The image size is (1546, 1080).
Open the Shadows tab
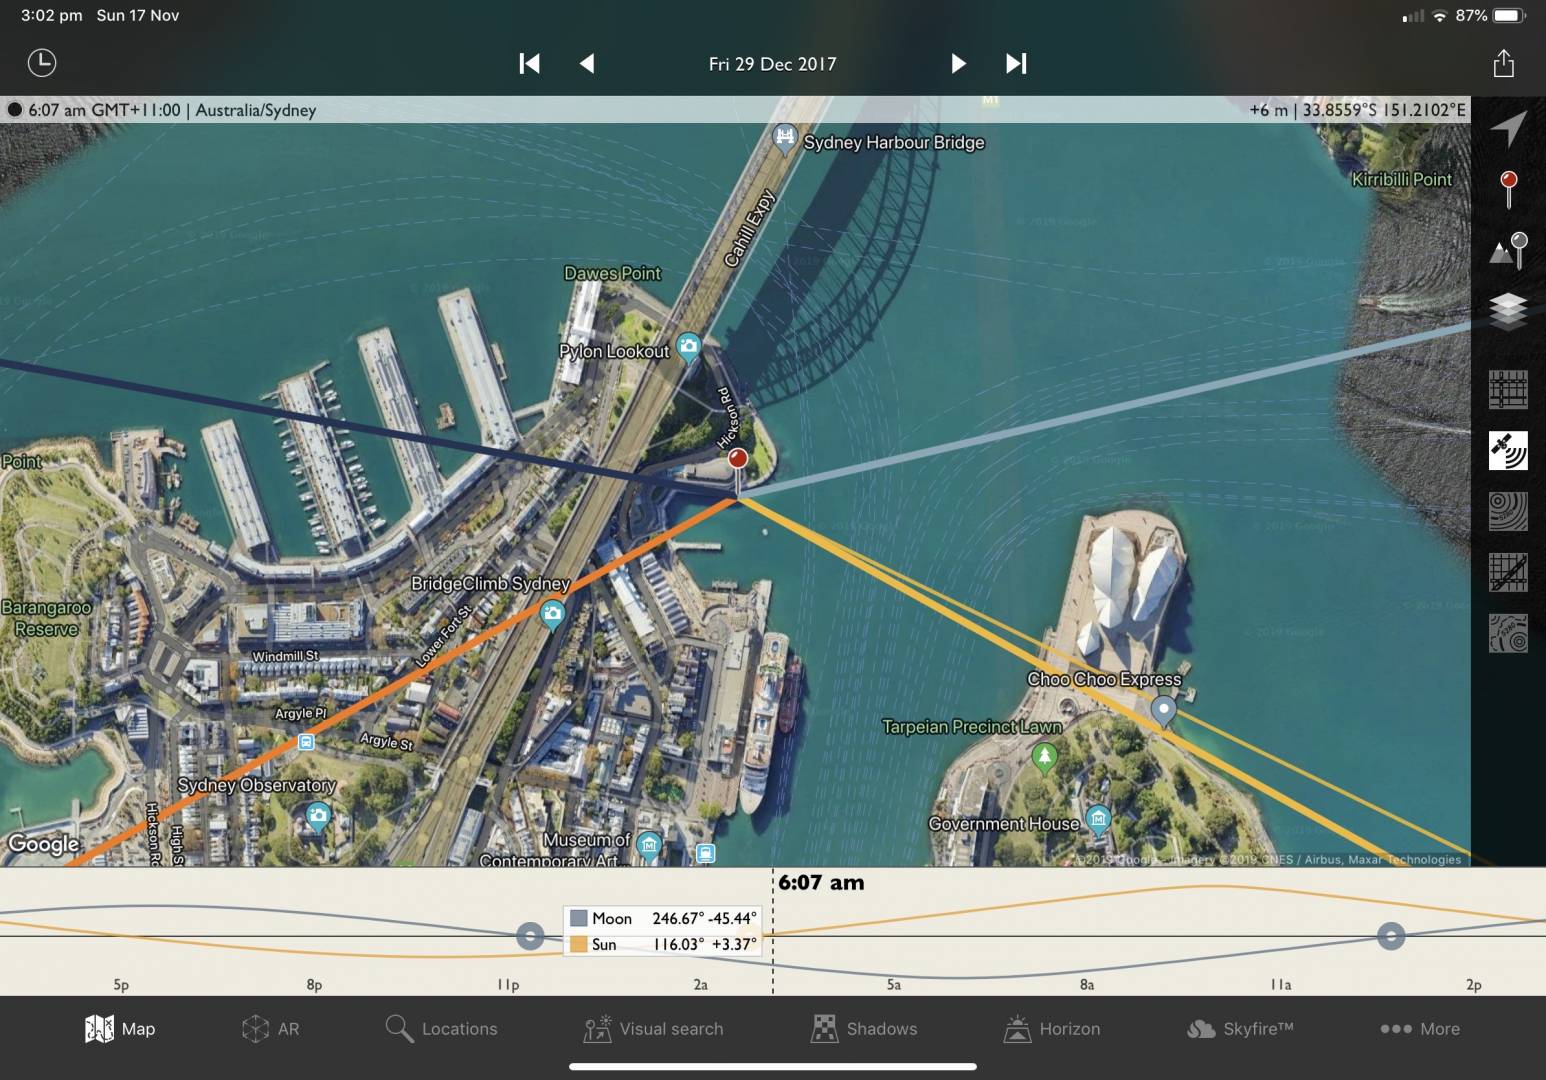864,1029
